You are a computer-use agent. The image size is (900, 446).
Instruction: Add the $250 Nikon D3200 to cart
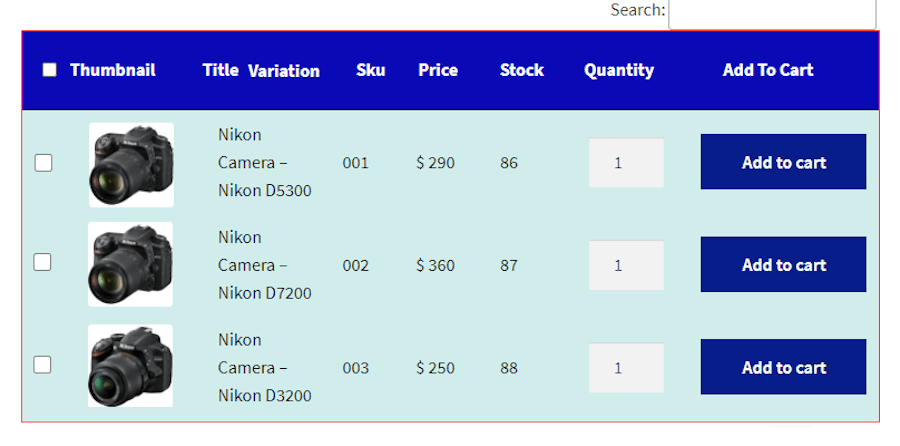click(783, 367)
